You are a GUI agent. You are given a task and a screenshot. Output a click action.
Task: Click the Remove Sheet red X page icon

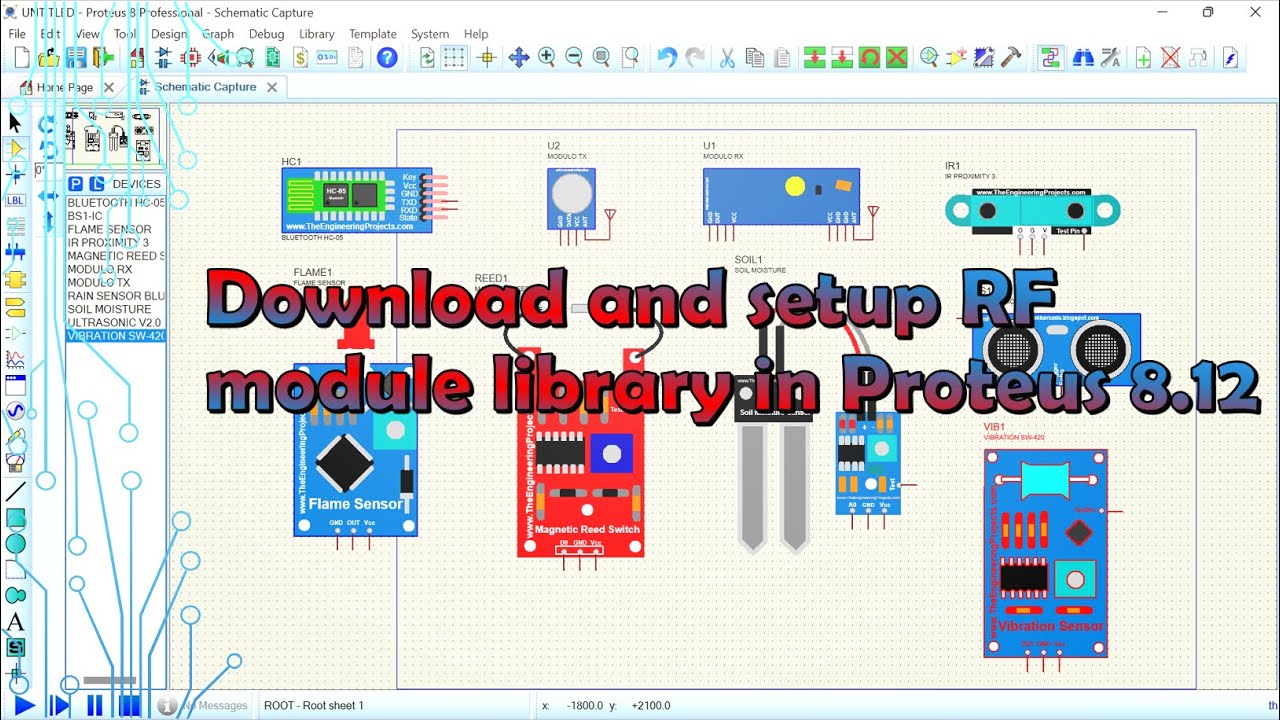[1171, 58]
